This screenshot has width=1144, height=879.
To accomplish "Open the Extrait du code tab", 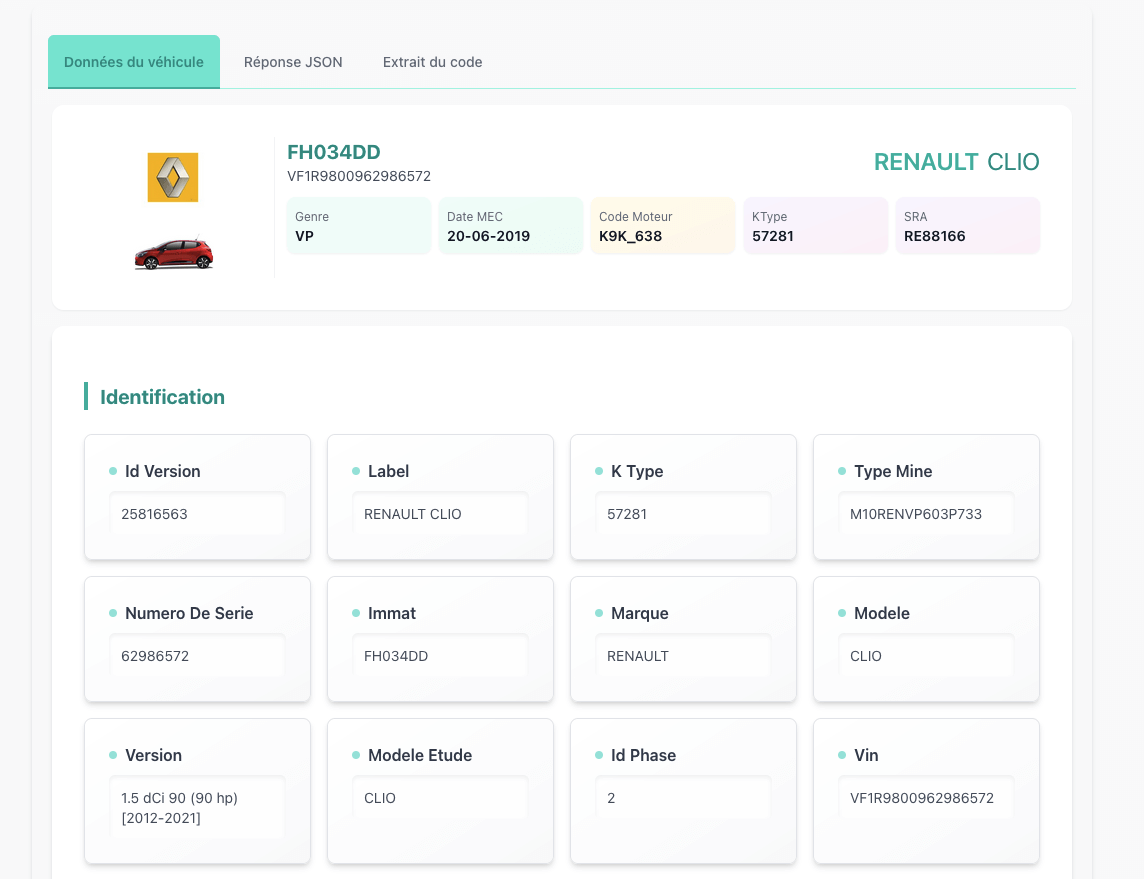I will tap(432, 62).
